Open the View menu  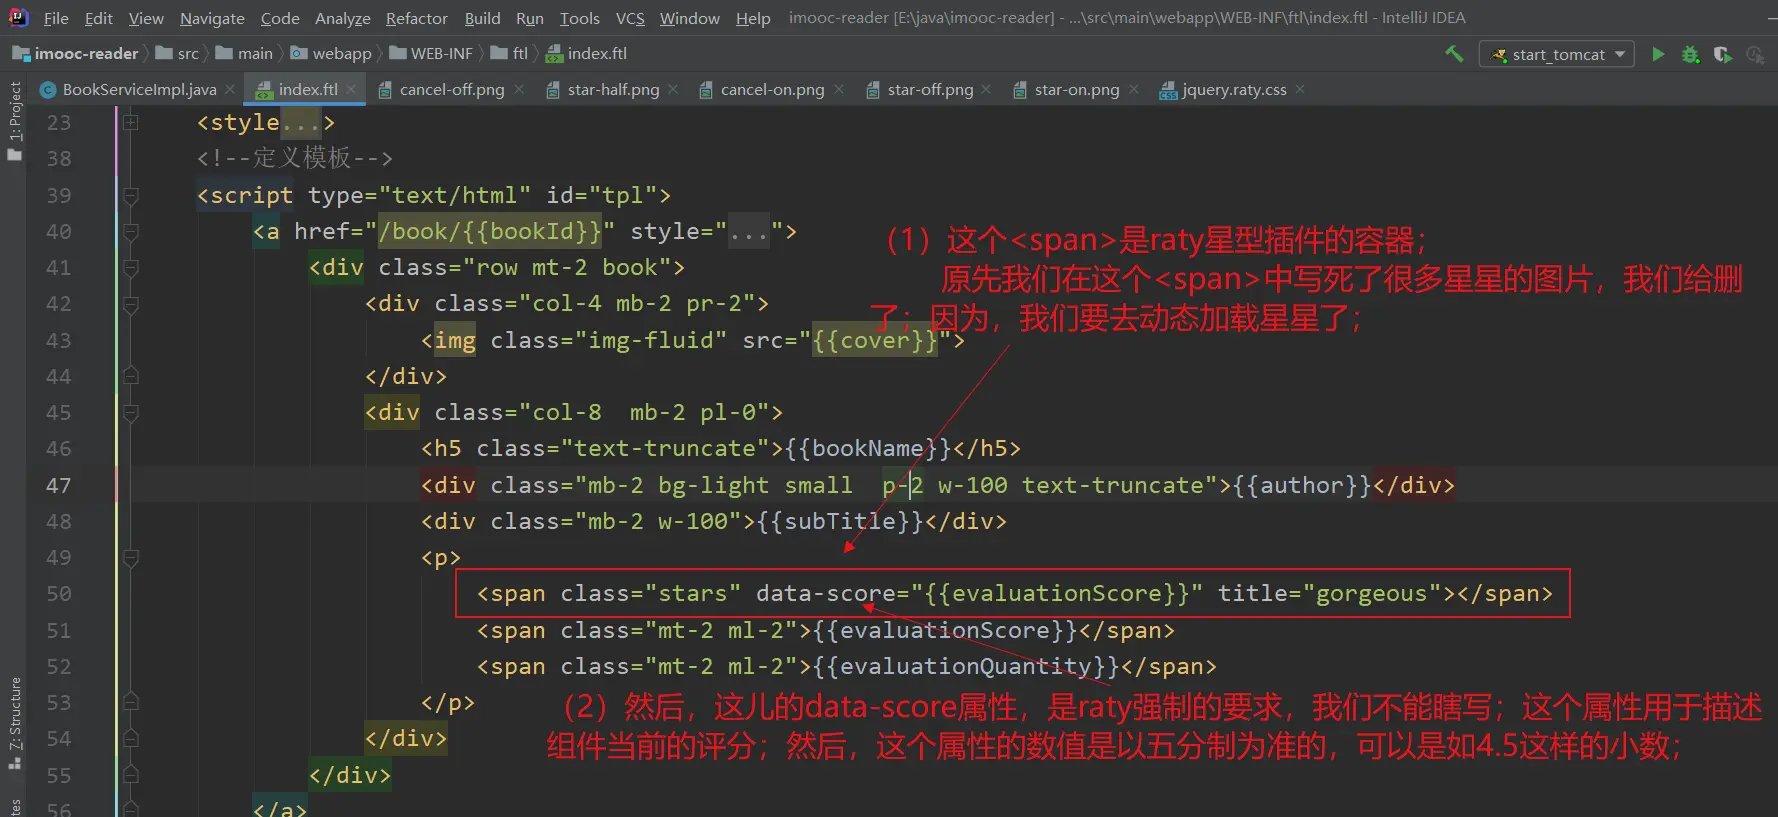(146, 18)
